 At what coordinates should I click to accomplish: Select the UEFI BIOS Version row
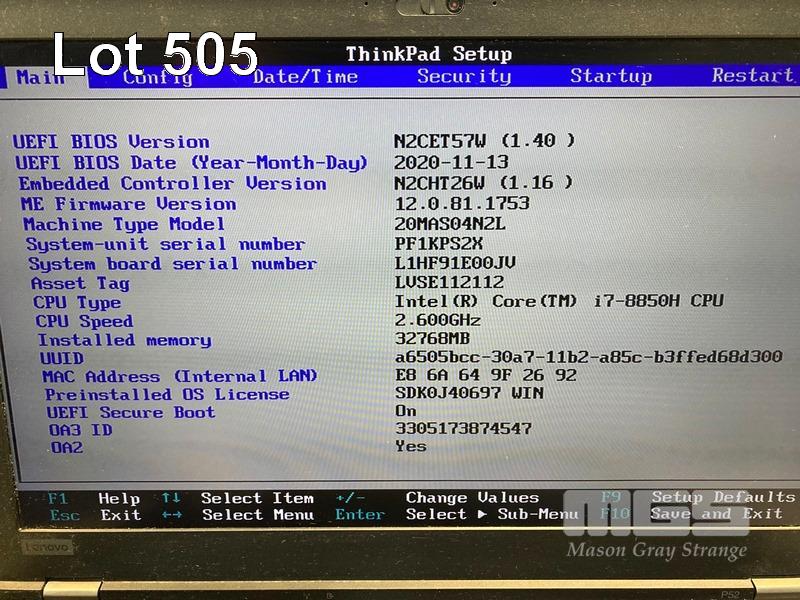coord(111,142)
